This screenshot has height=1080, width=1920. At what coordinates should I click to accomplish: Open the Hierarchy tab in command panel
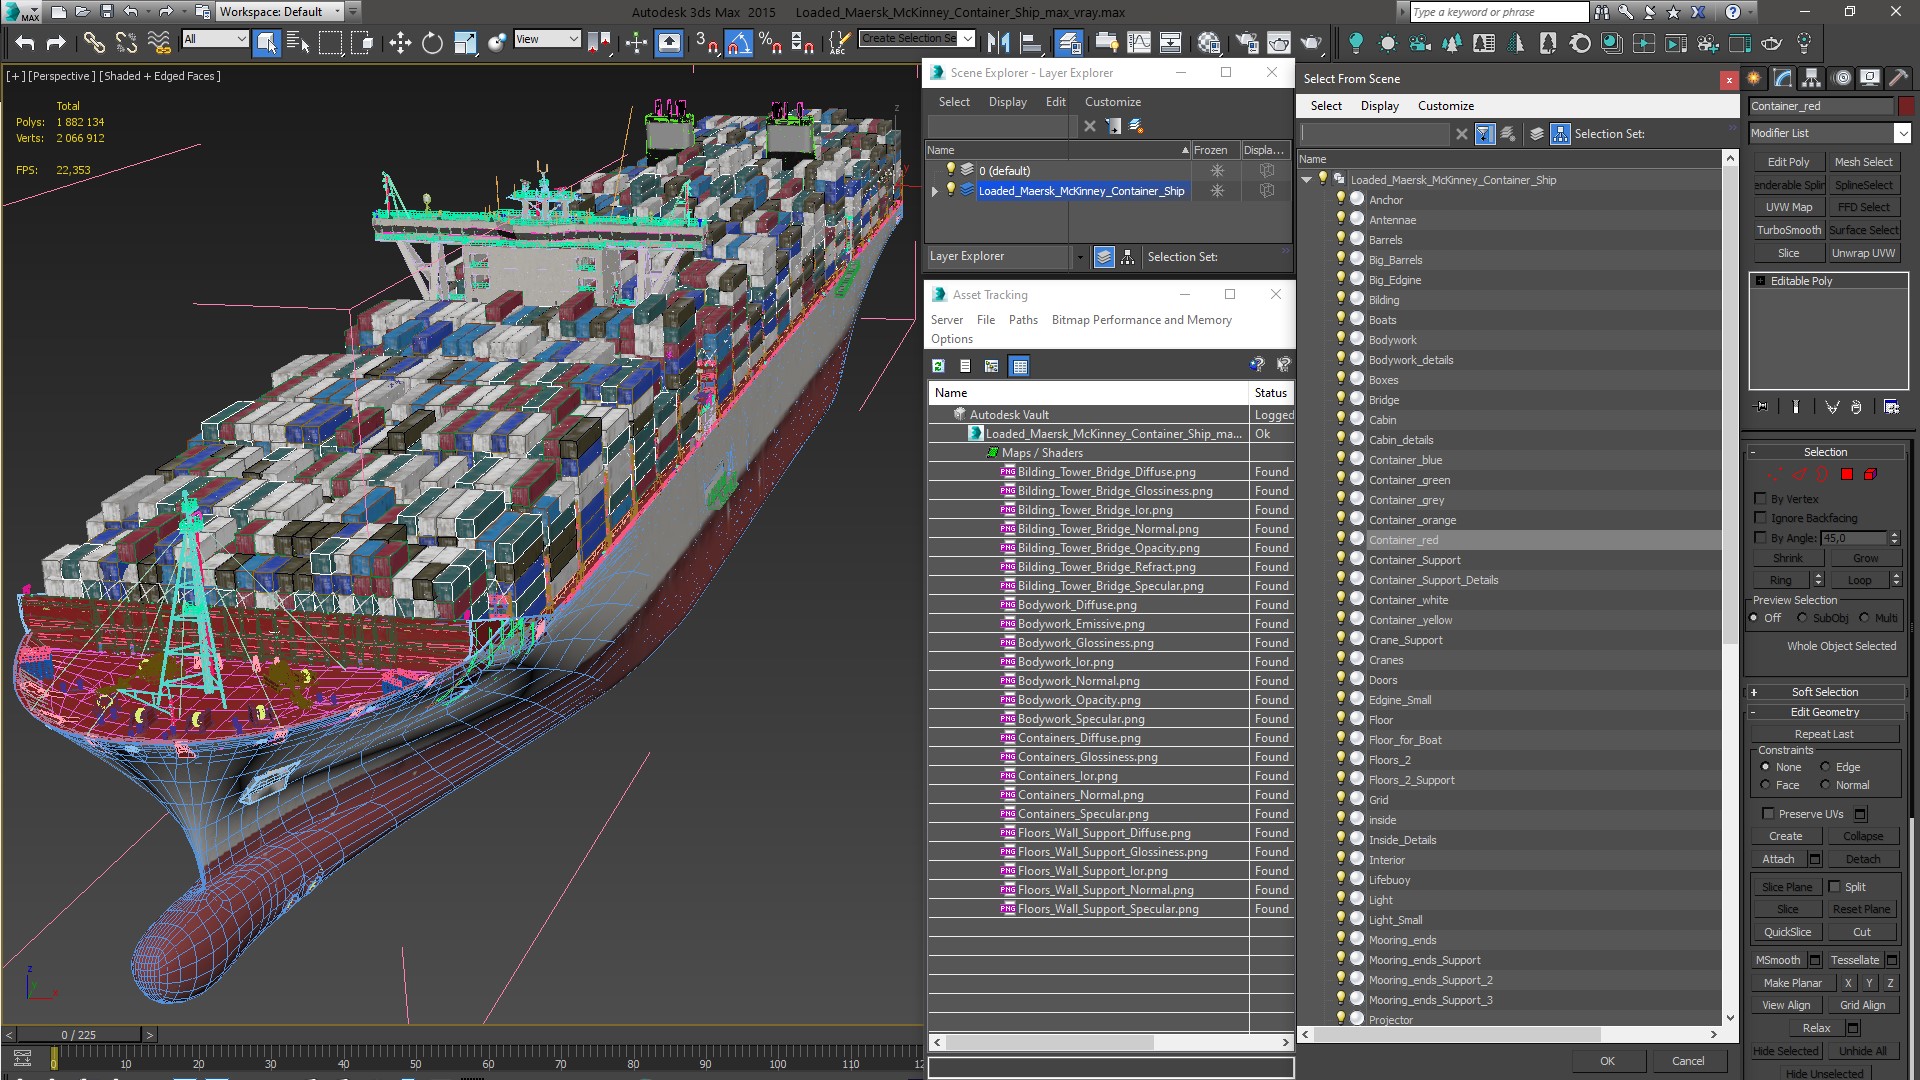[1811, 78]
